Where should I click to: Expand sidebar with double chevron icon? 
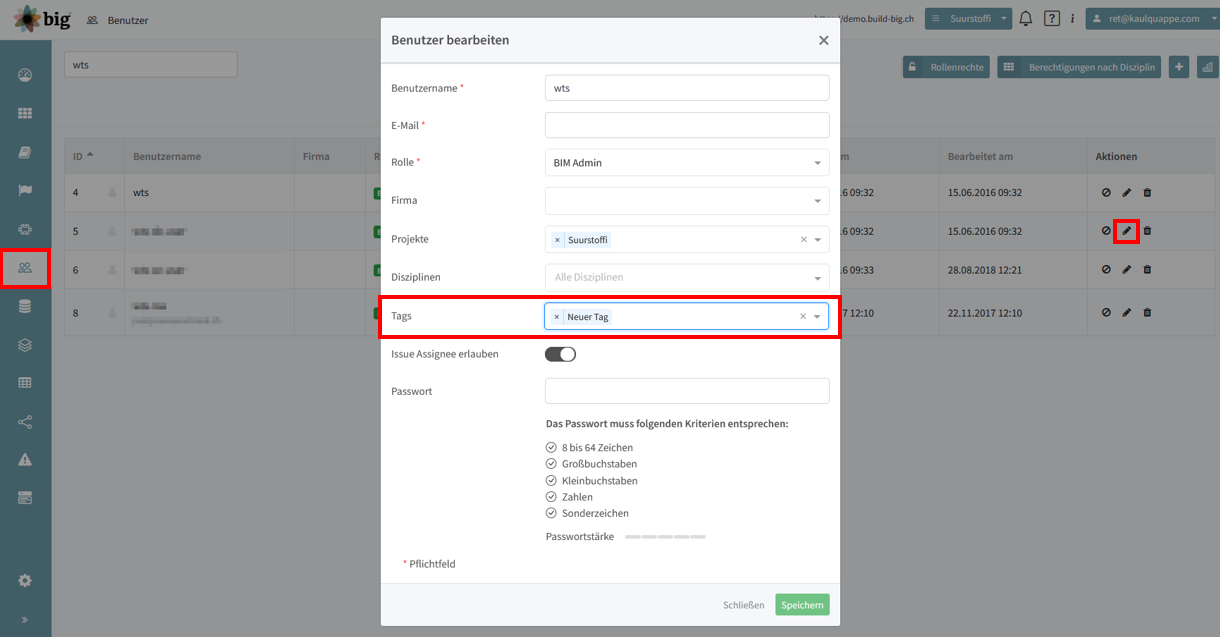click(x=25, y=619)
